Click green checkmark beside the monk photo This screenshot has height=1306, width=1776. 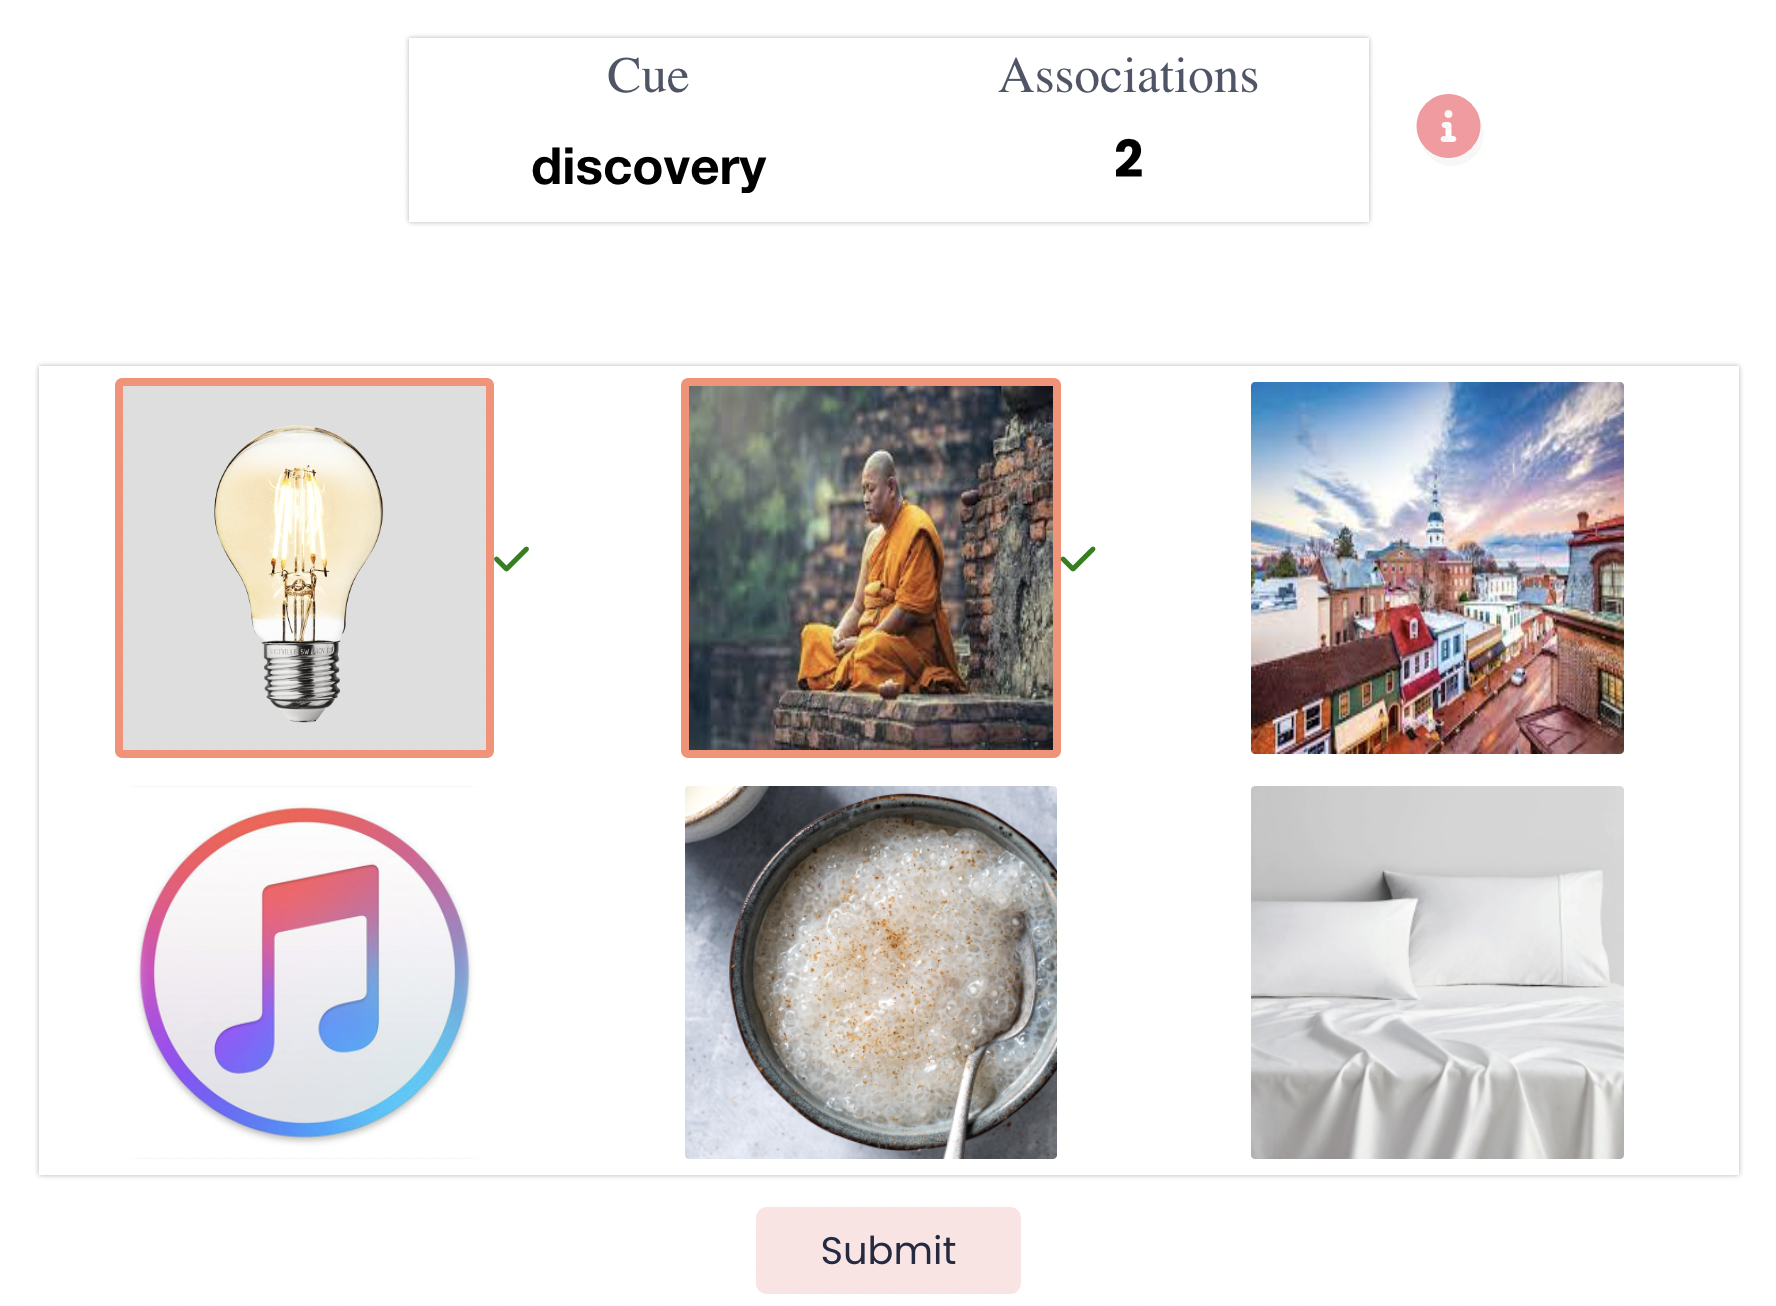click(1078, 559)
